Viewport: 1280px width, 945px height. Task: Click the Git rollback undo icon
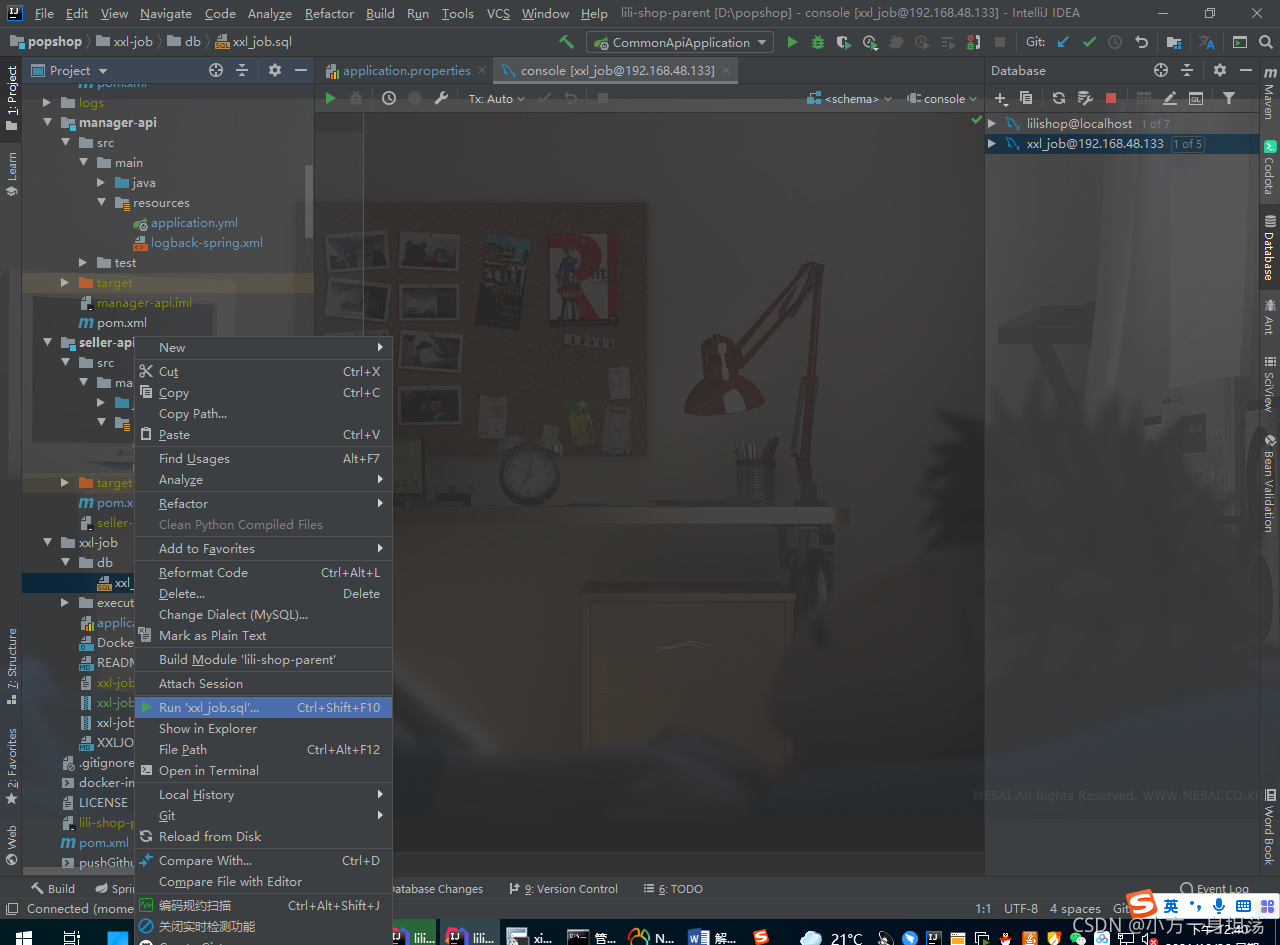click(1142, 42)
